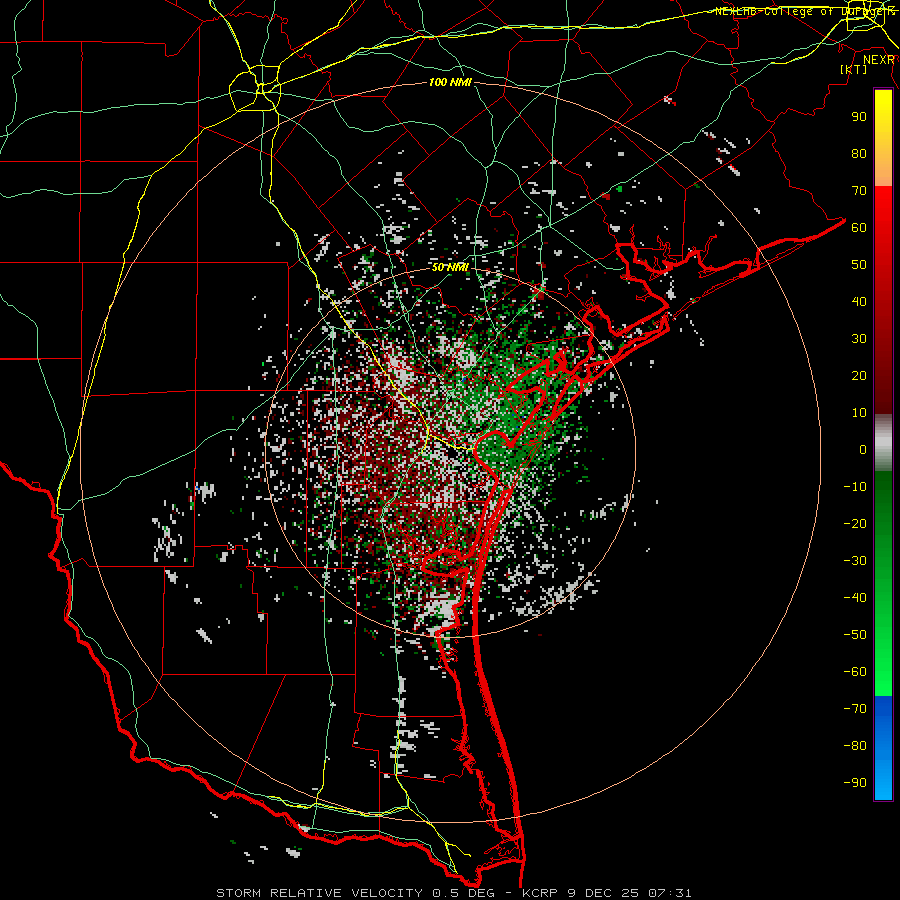Select the "90" value on velocity scale

click(x=859, y=117)
